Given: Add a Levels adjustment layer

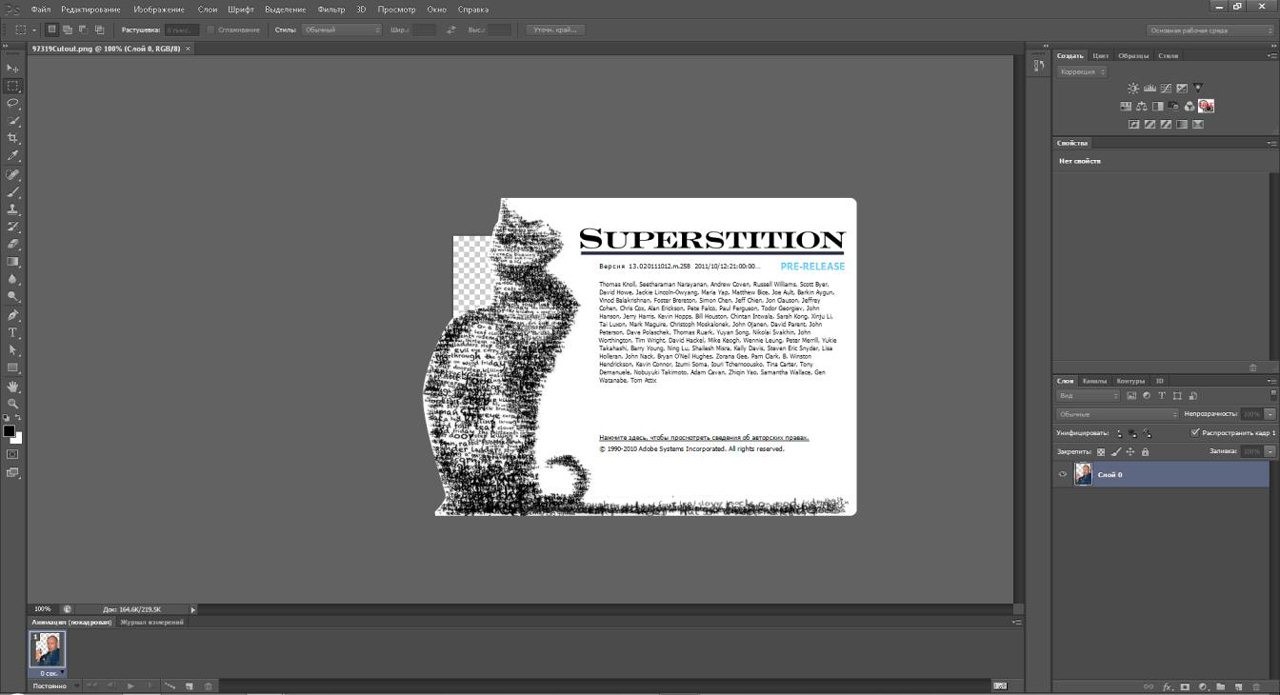Looking at the screenshot, I should pyautogui.click(x=1149, y=88).
